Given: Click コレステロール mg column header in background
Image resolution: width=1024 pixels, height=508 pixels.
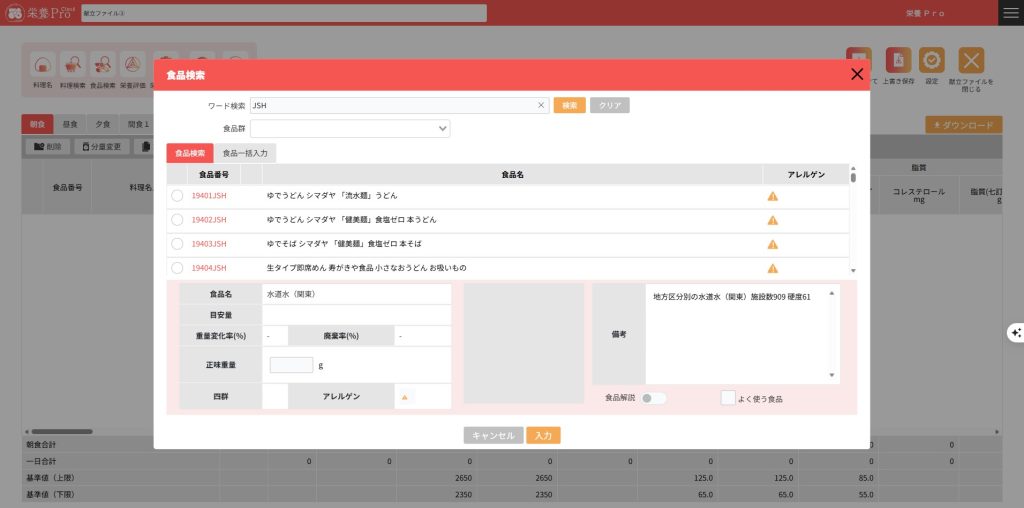Looking at the screenshot, I should (919, 196).
